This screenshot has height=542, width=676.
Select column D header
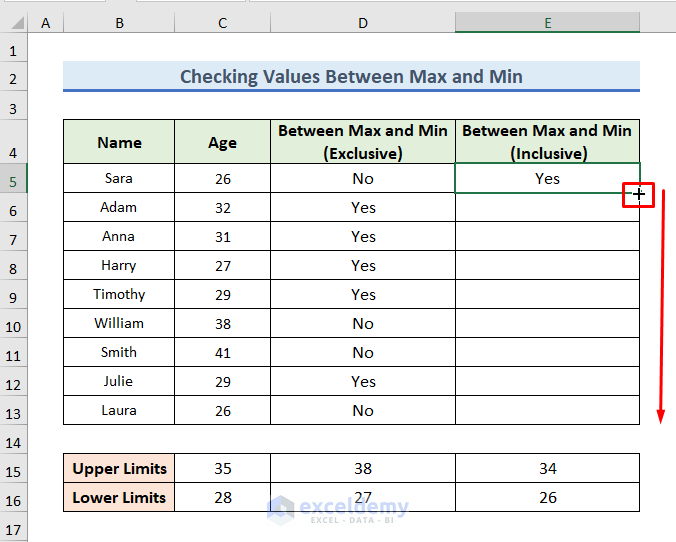(x=363, y=23)
